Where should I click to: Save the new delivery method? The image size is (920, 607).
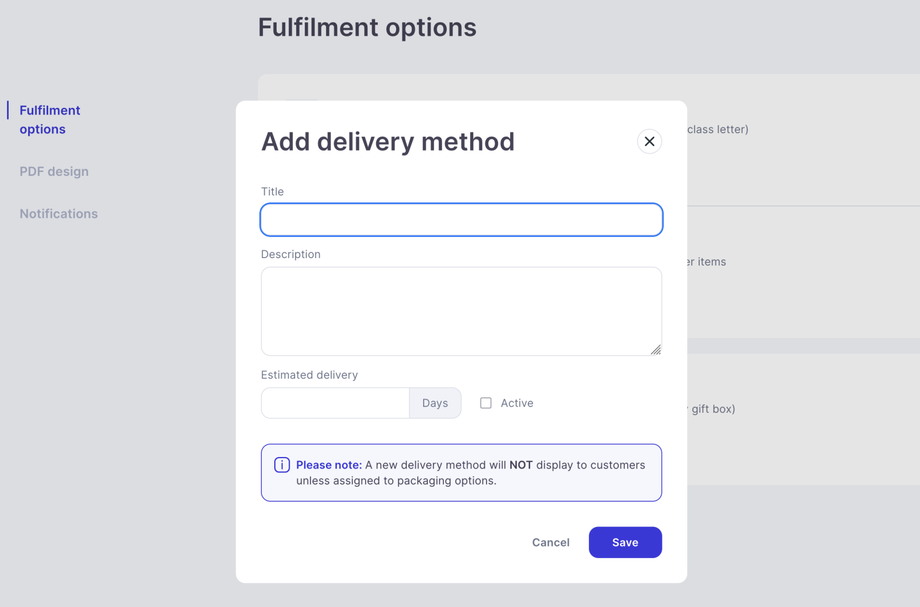point(625,542)
